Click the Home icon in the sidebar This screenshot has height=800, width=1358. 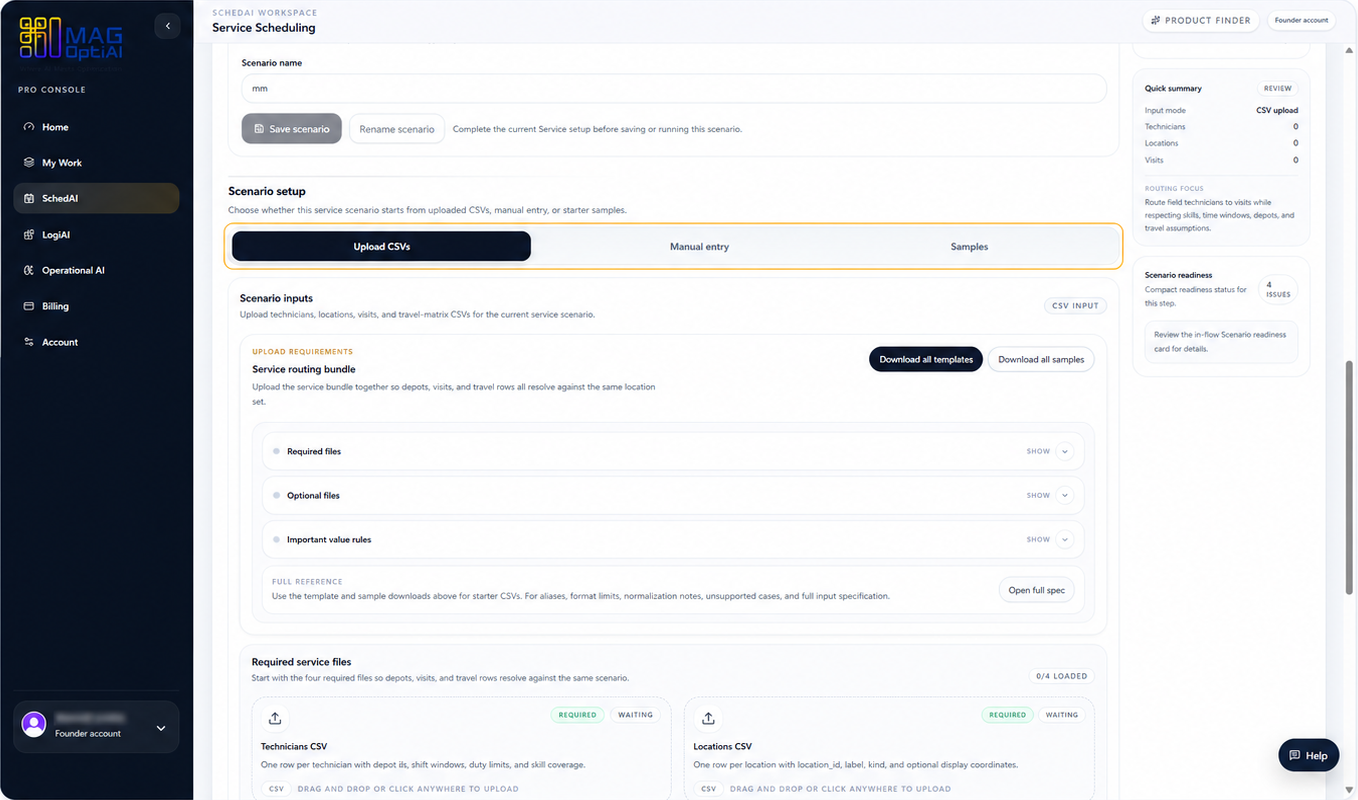pos(29,127)
